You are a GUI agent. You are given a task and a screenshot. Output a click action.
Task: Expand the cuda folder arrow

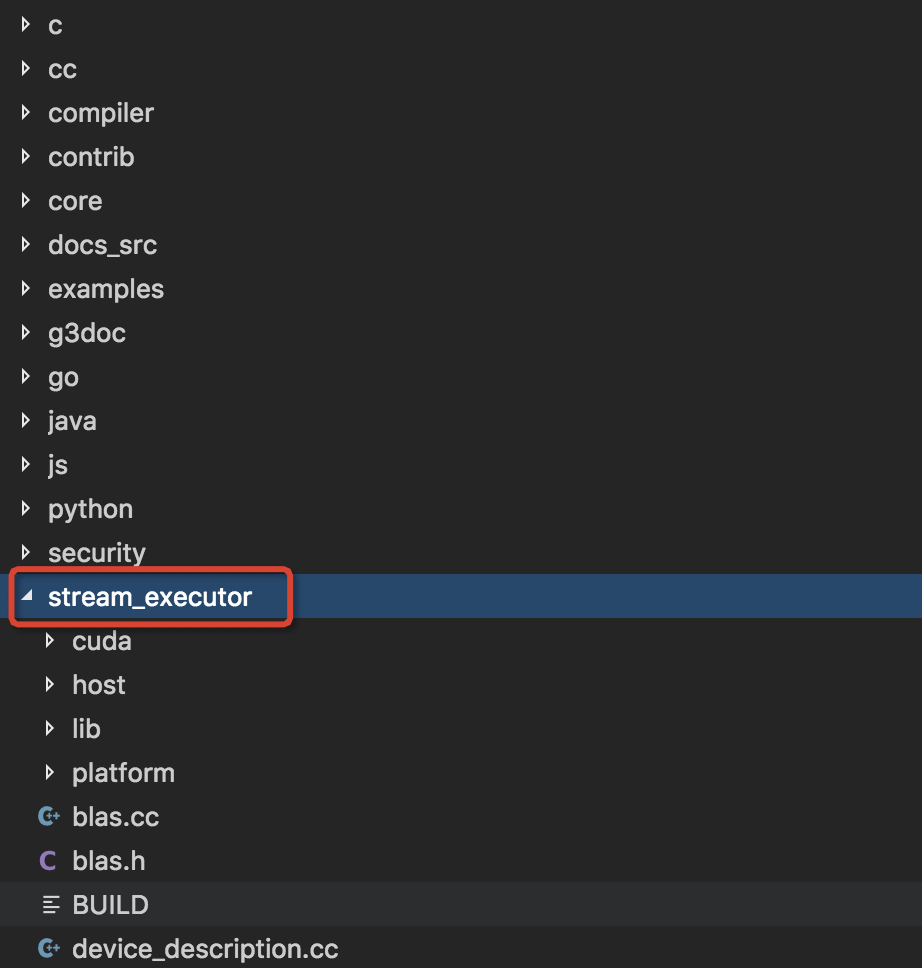(x=50, y=641)
